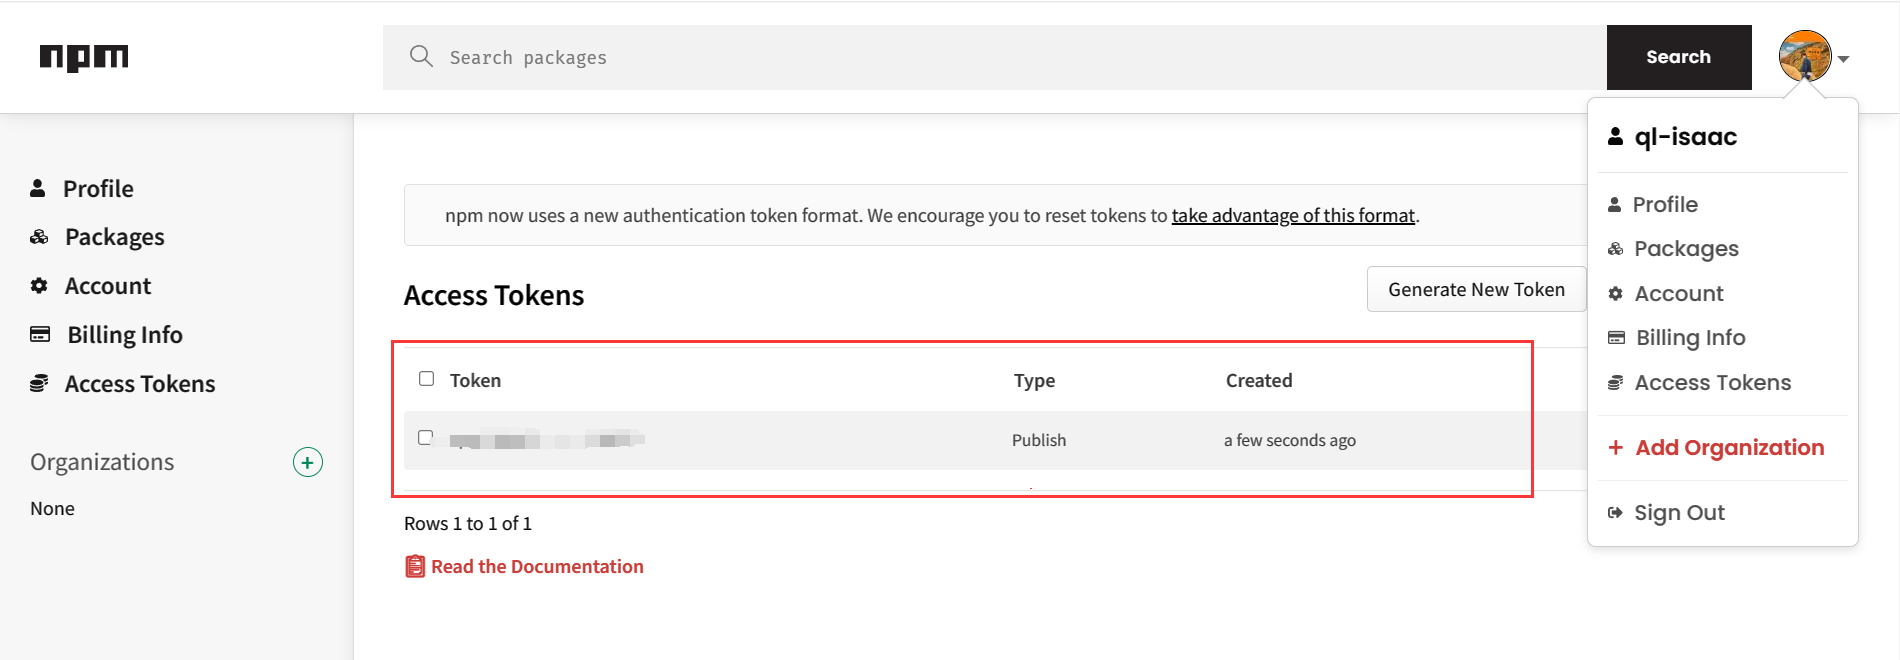The image size is (1900, 660).
Task: Click the npm logo
Action: coord(84,58)
